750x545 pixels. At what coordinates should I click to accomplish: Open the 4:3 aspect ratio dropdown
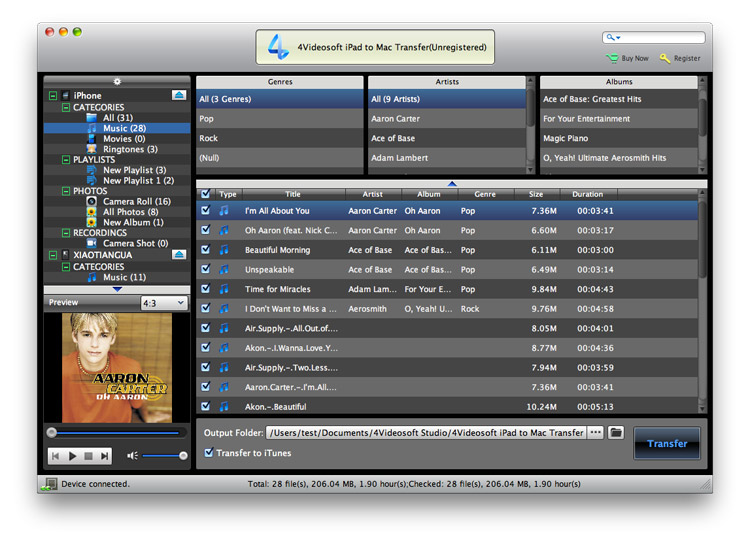tap(164, 303)
